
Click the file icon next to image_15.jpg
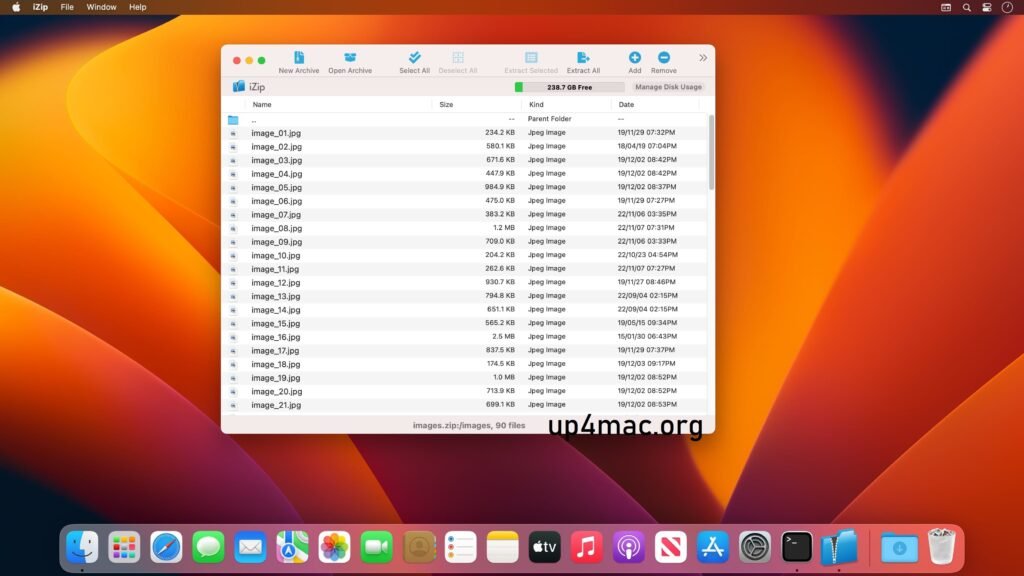[234, 323]
